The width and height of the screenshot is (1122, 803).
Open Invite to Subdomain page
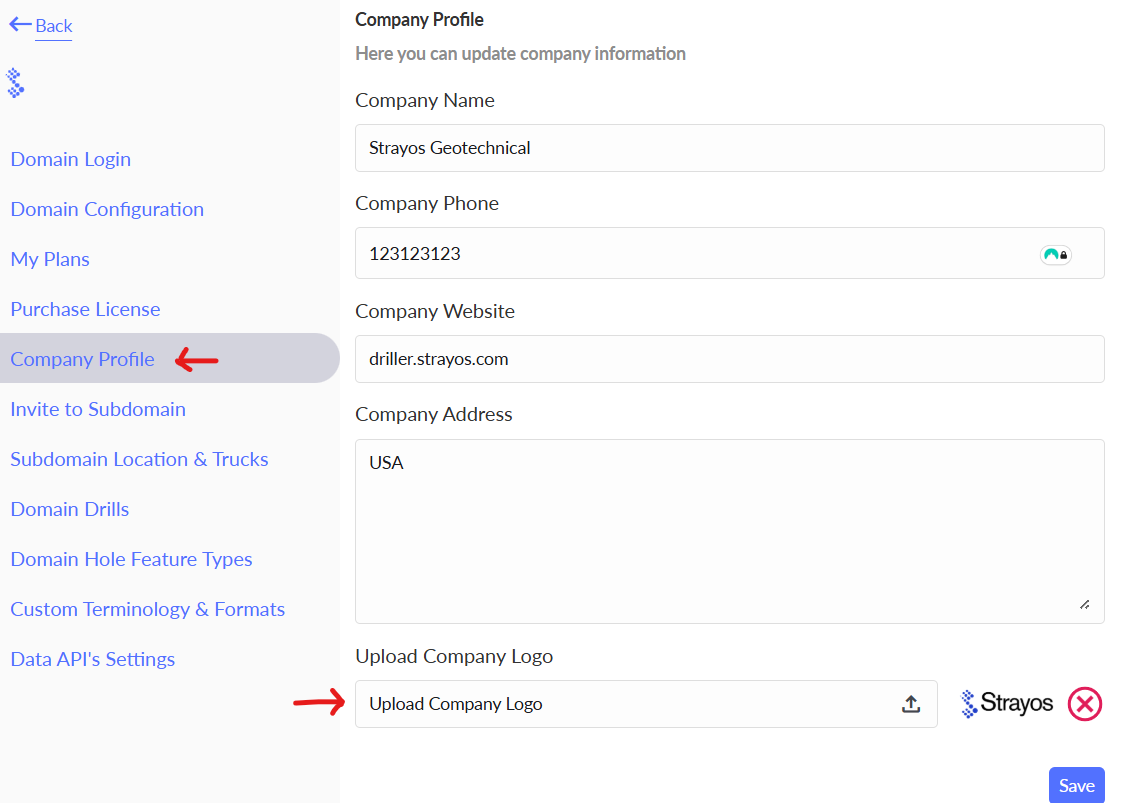(98, 409)
